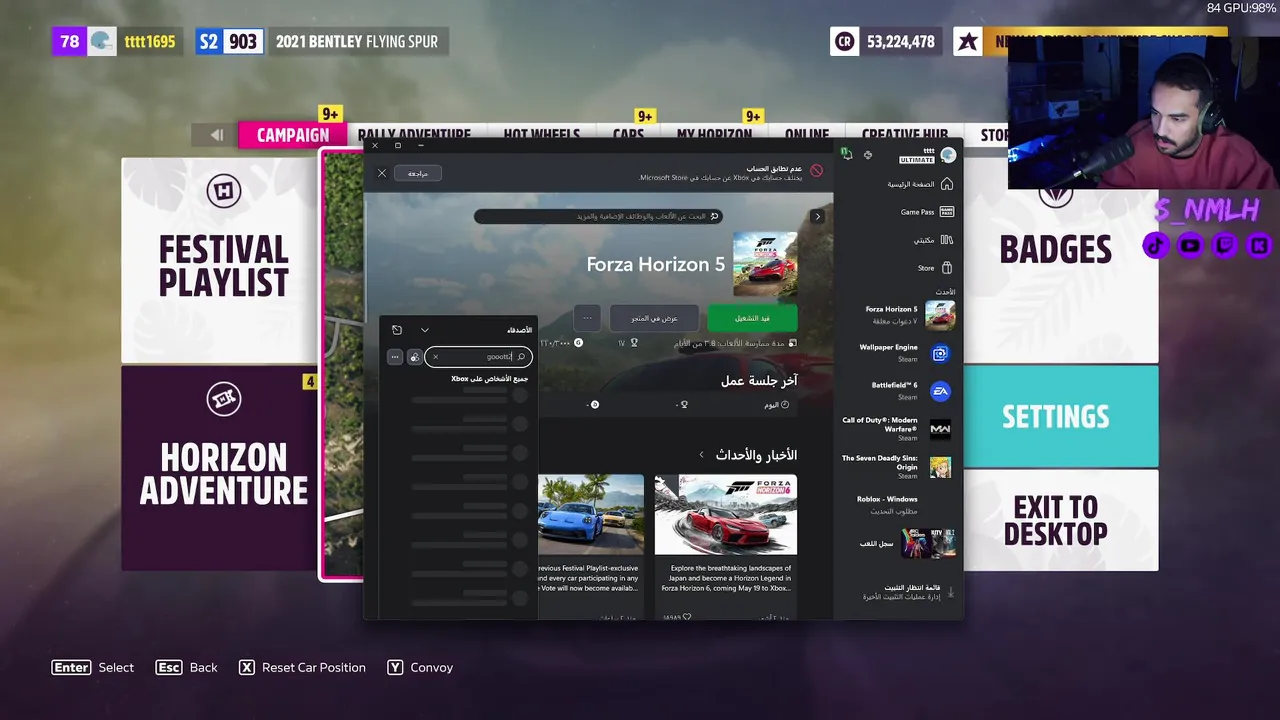This screenshot has height=720, width=1280.
Task: Click Reset Car Position prompt
Action: point(302,667)
